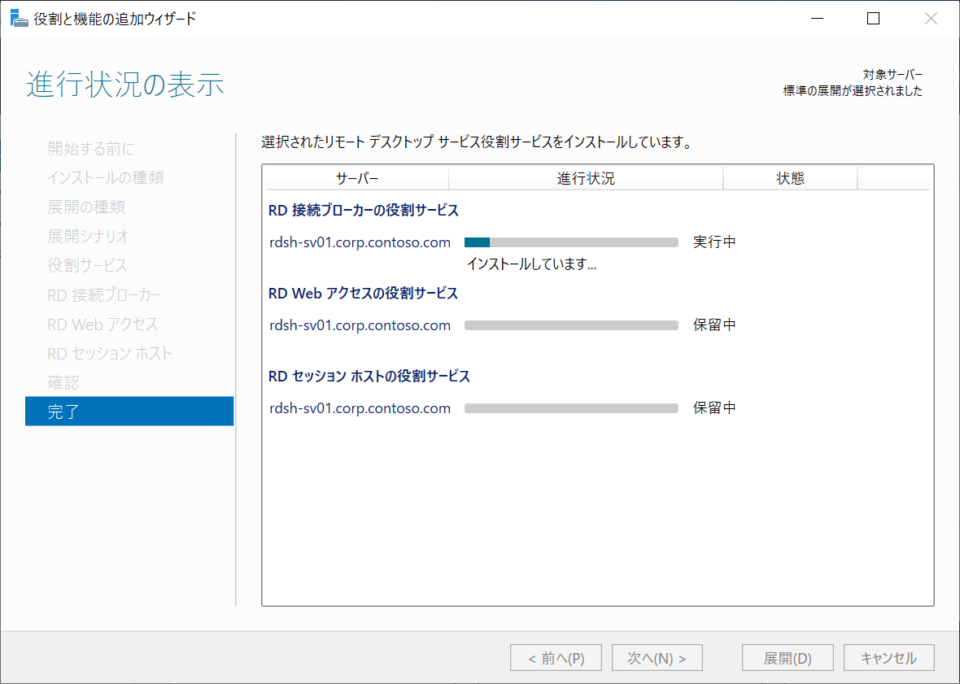960x684 pixels.
Task: Click the 実行中 status text
Action: pyautogui.click(x=714, y=242)
